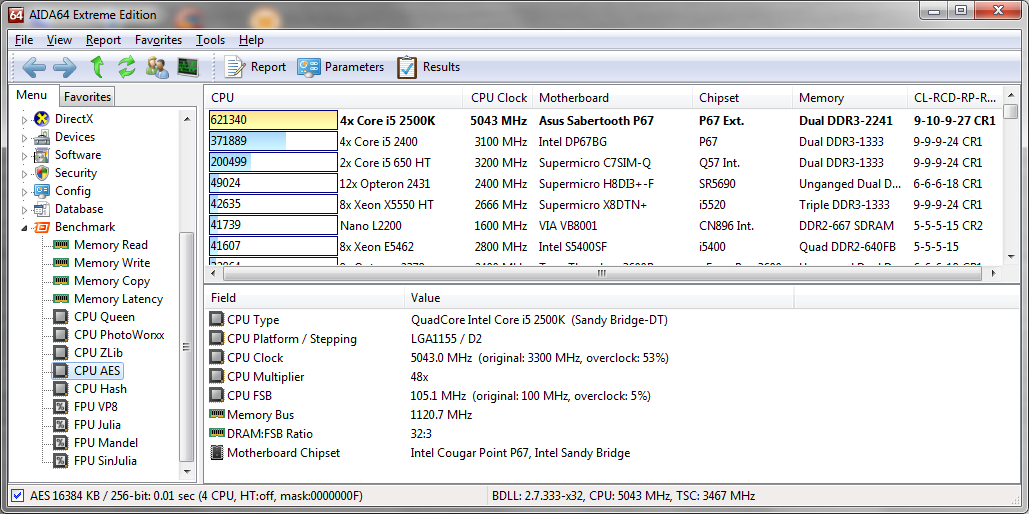The image size is (1029, 514).
Task: Select the Config tree icon
Action: click(41, 191)
